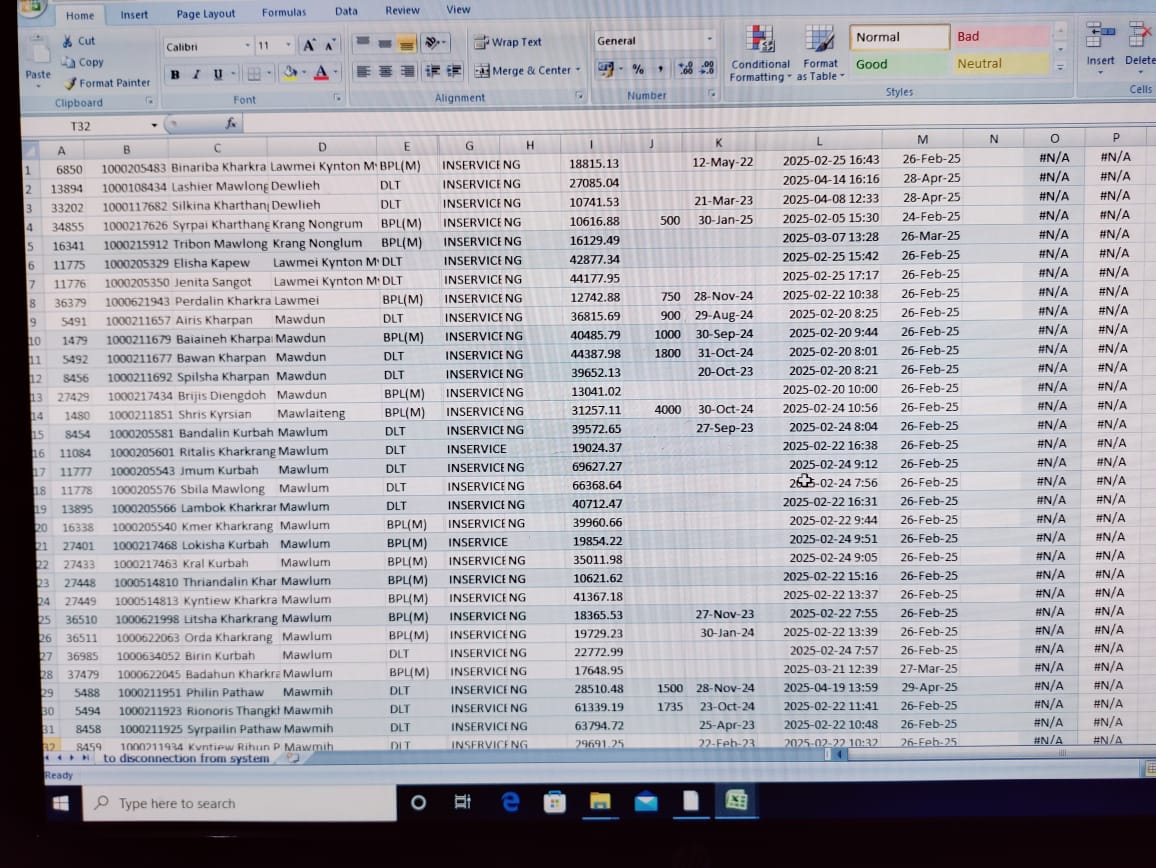
Task: Open the Calibri font name dropdown
Action: tap(247, 46)
